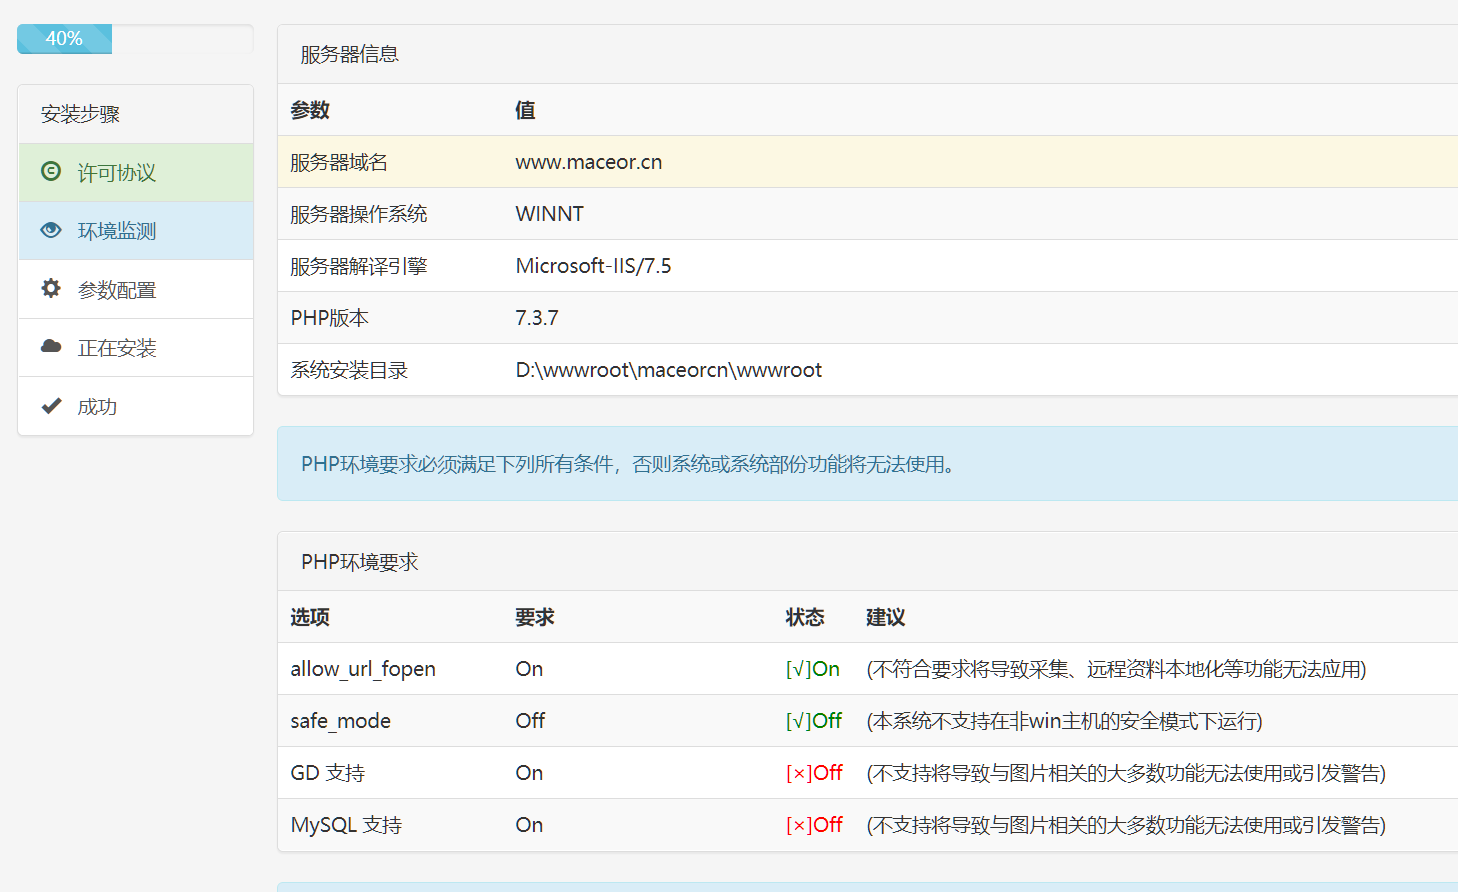
Task: Click the 系统安装目录 label
Action: coord(349,370)
